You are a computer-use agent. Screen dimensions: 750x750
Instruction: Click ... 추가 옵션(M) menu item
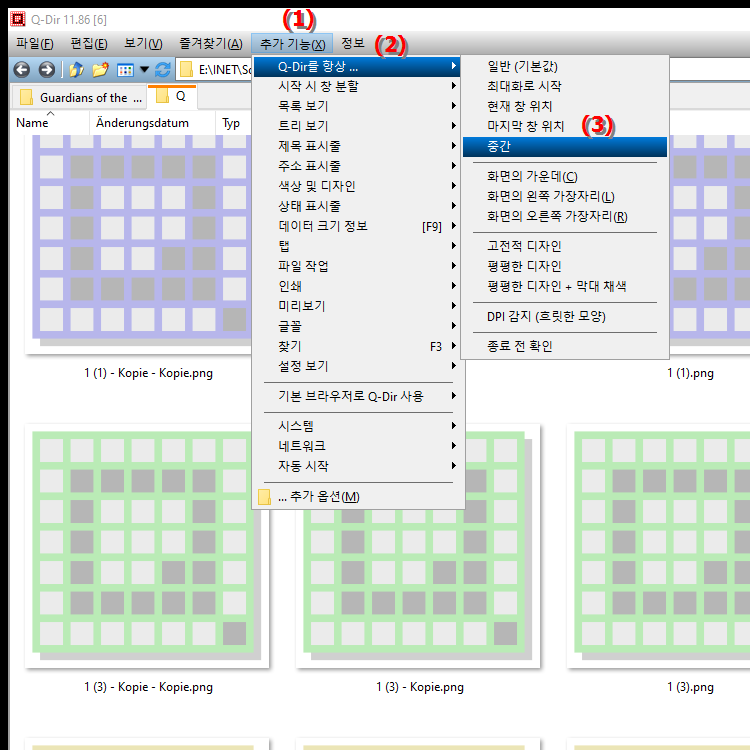tap(357, 497)
